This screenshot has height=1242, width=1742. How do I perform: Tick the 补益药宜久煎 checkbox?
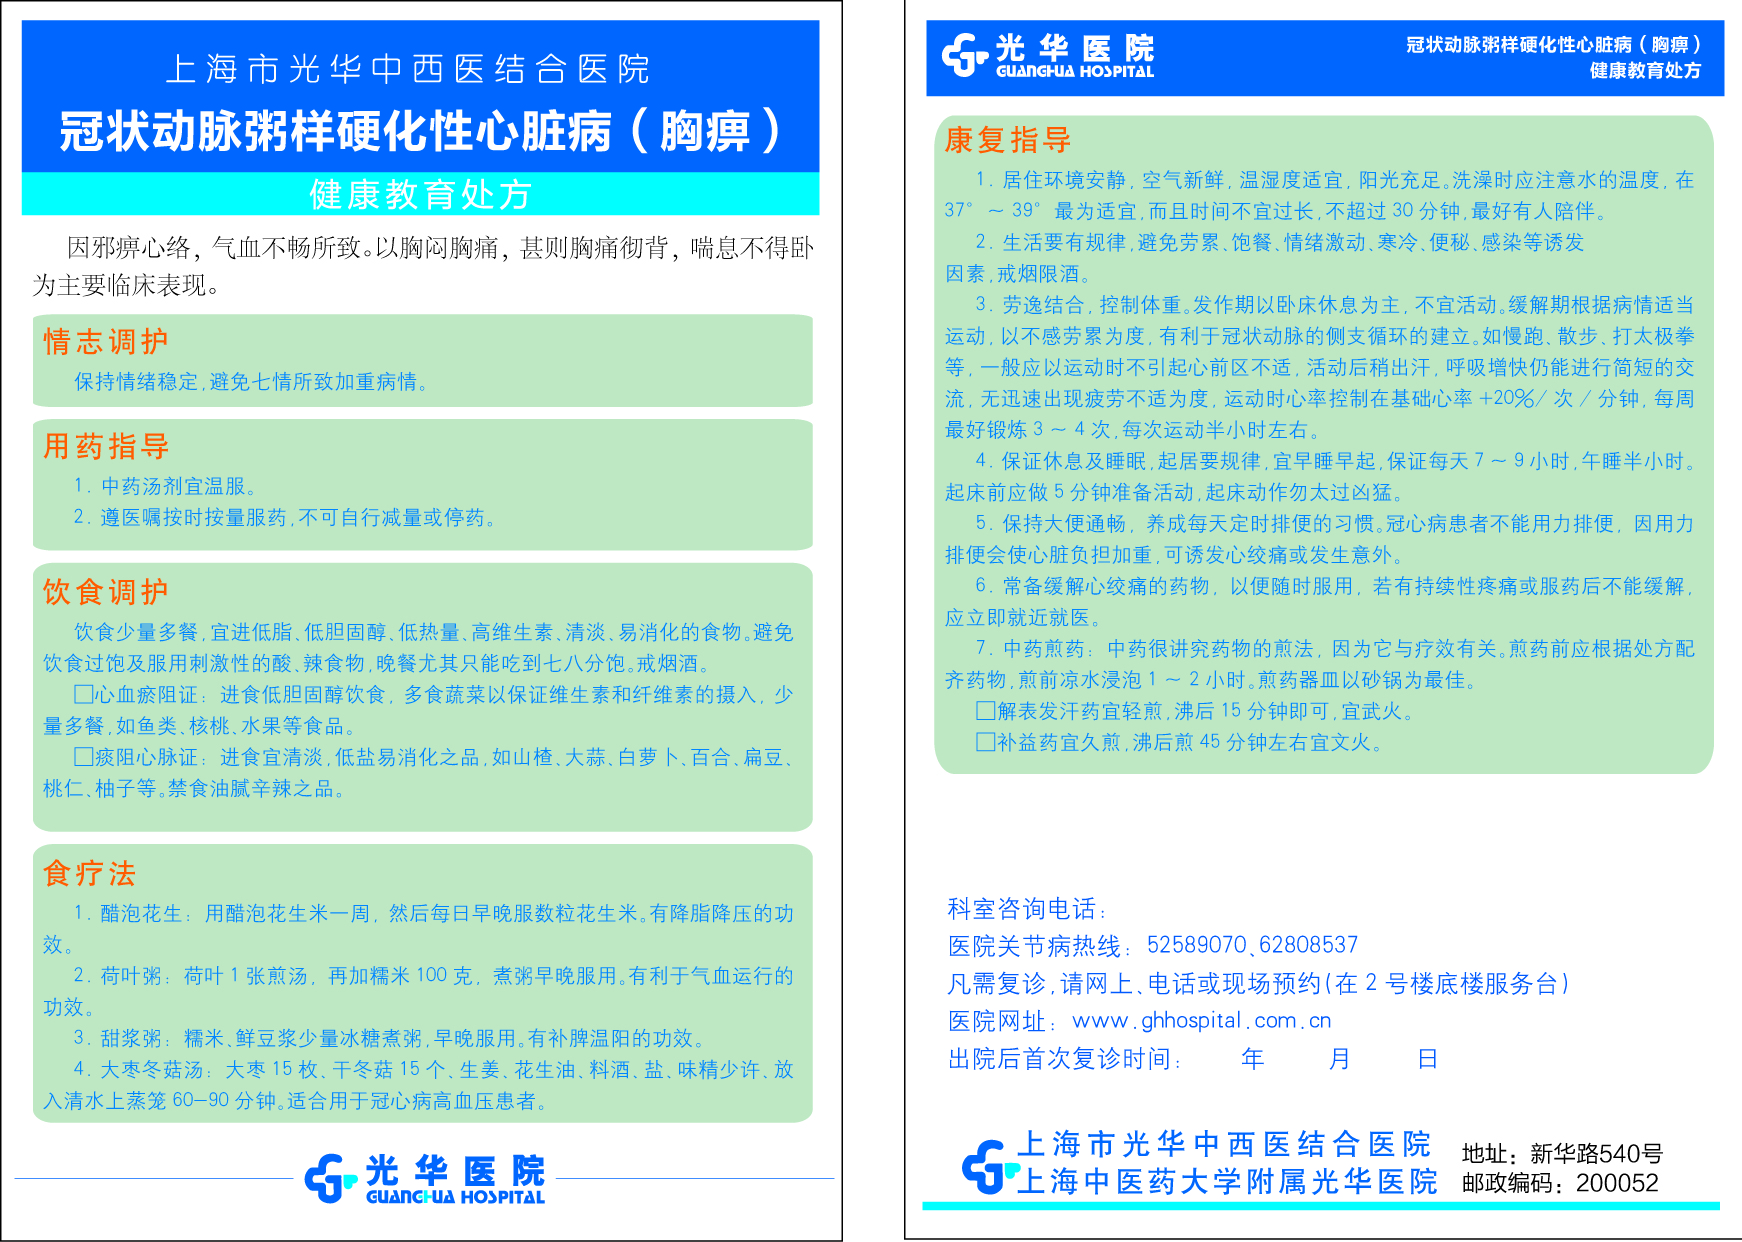986,742
